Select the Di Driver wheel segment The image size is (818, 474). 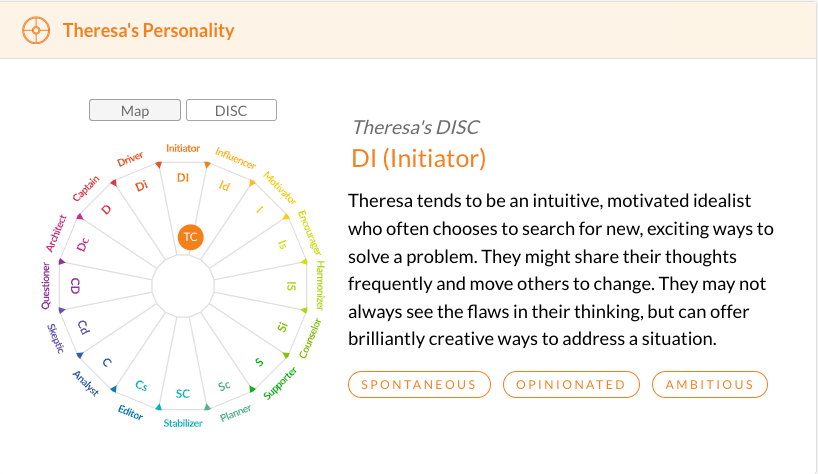[141, 186]
